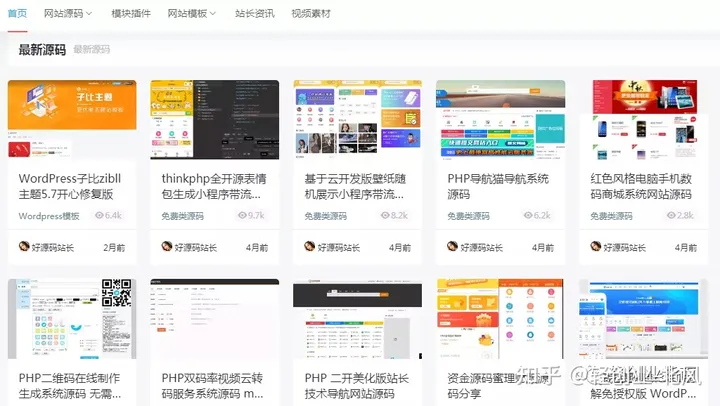Open the 模块插件 menu item
The width and height of the screenshot is (720, 406).
129,14
